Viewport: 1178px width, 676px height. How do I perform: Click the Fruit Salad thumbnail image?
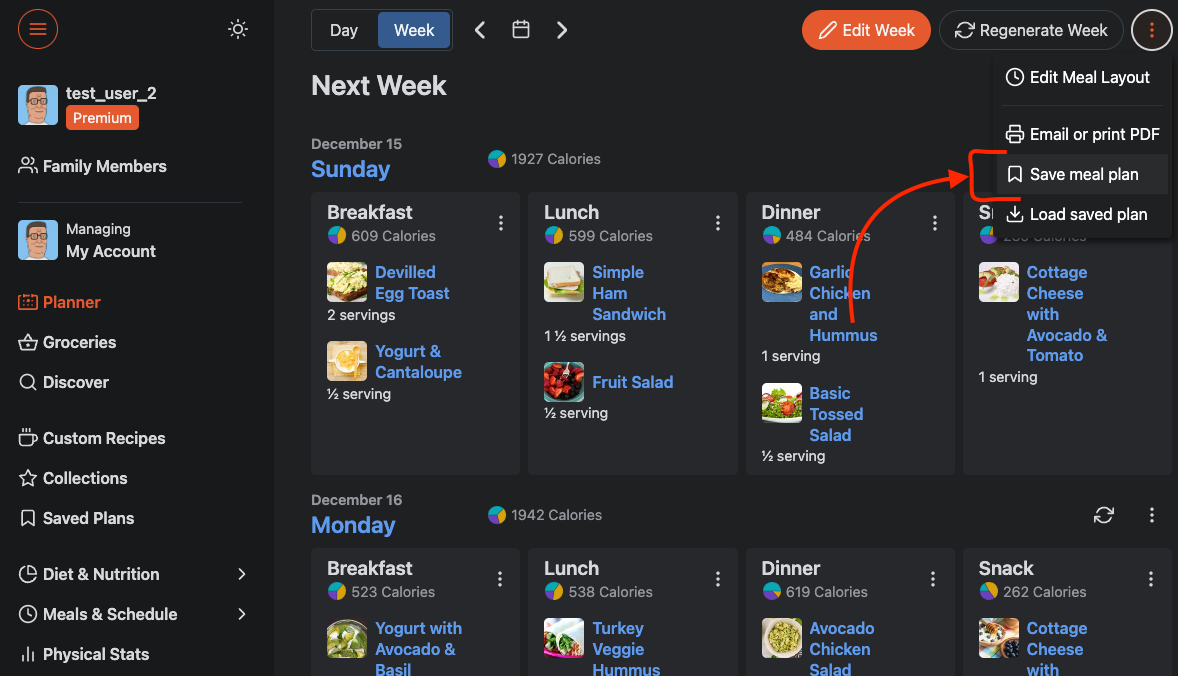coord(564,382)
